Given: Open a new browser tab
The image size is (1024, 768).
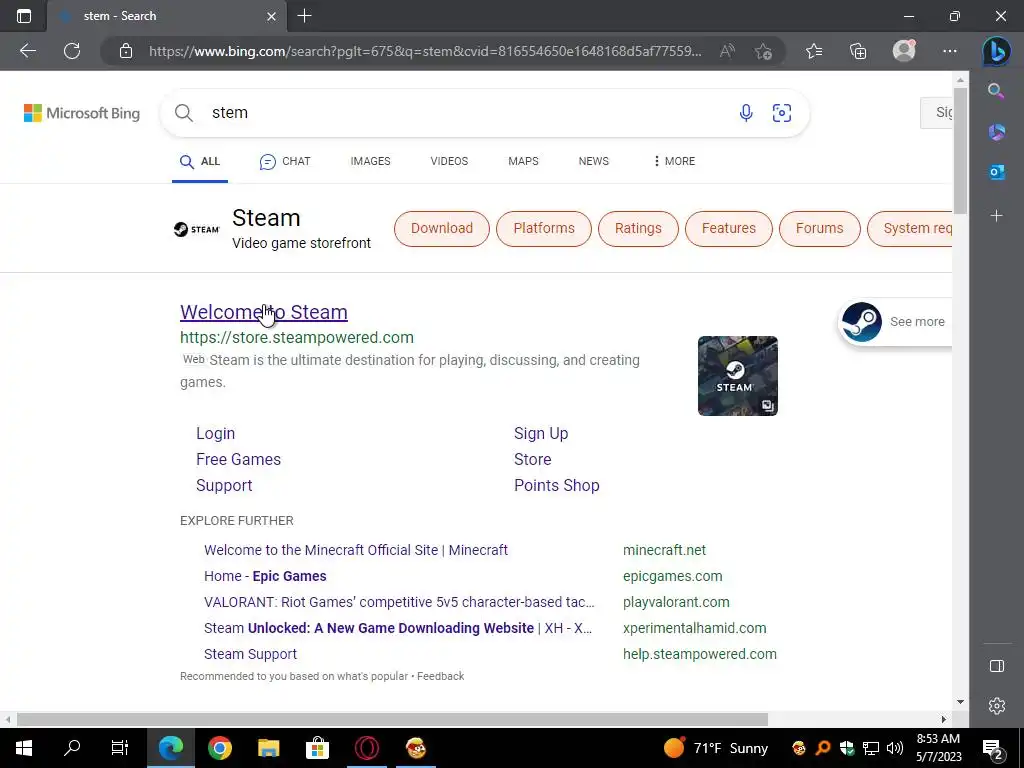Looking at the screenshot, I should [x=304, y=16].
